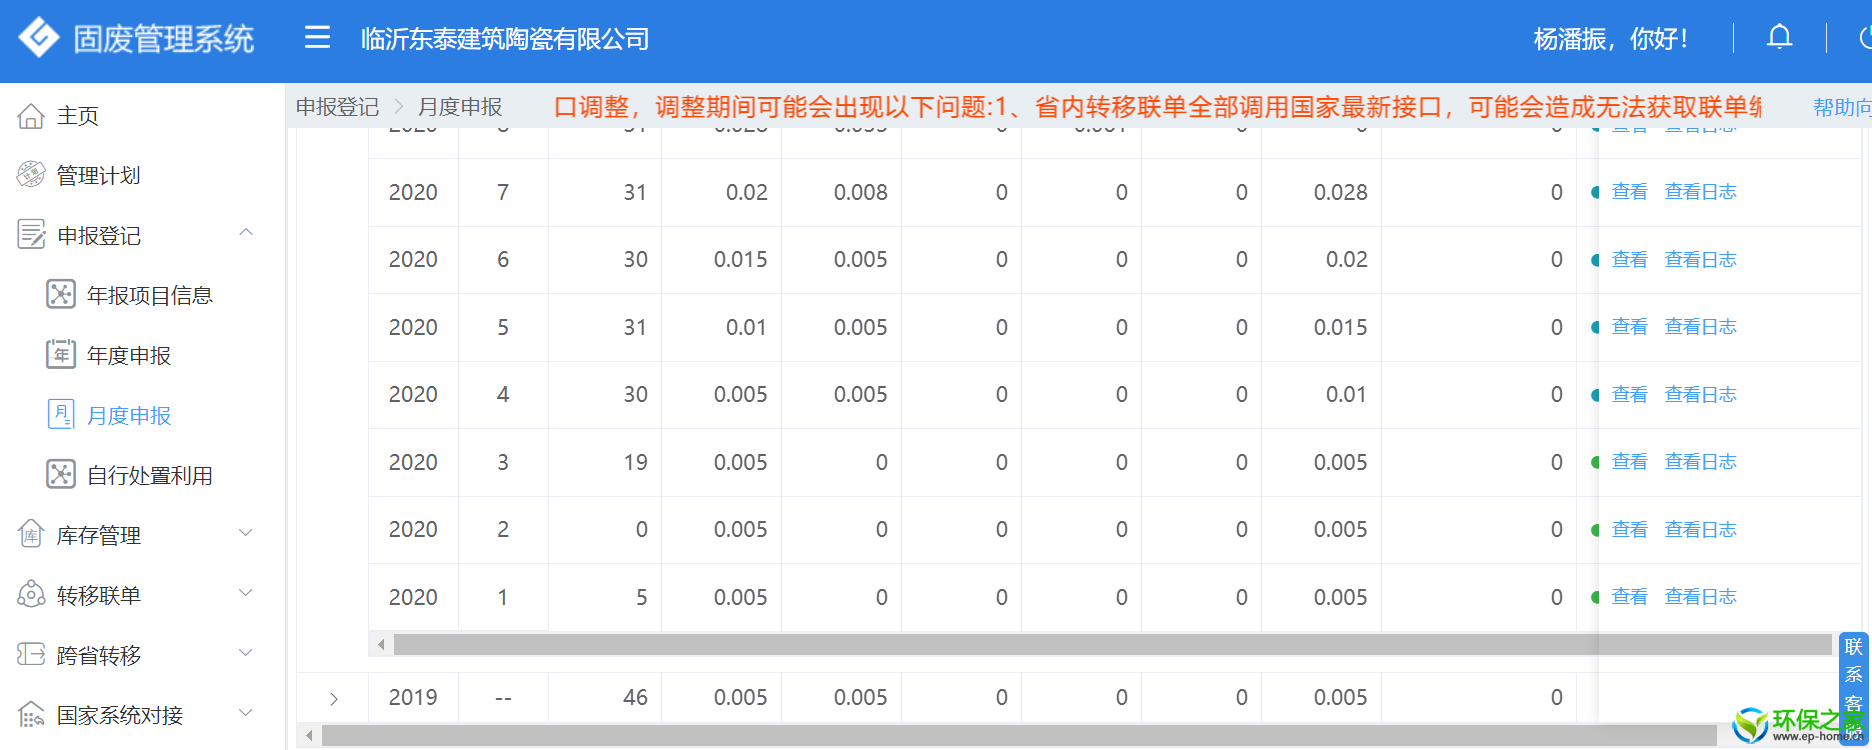Image resolution: width=1872 pixels, height=750 pixels.
Task: Click 查看 for 2020 month 1
Action: pyautogui.click(x=1629, y=597)
